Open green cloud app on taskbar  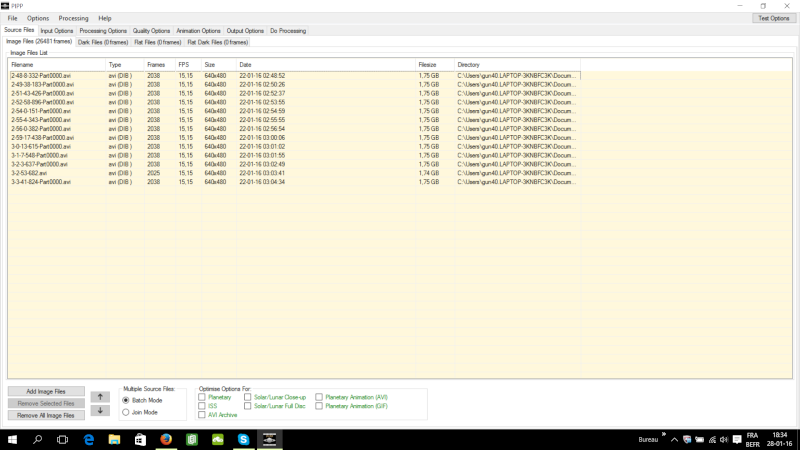[x=218, y=439]
